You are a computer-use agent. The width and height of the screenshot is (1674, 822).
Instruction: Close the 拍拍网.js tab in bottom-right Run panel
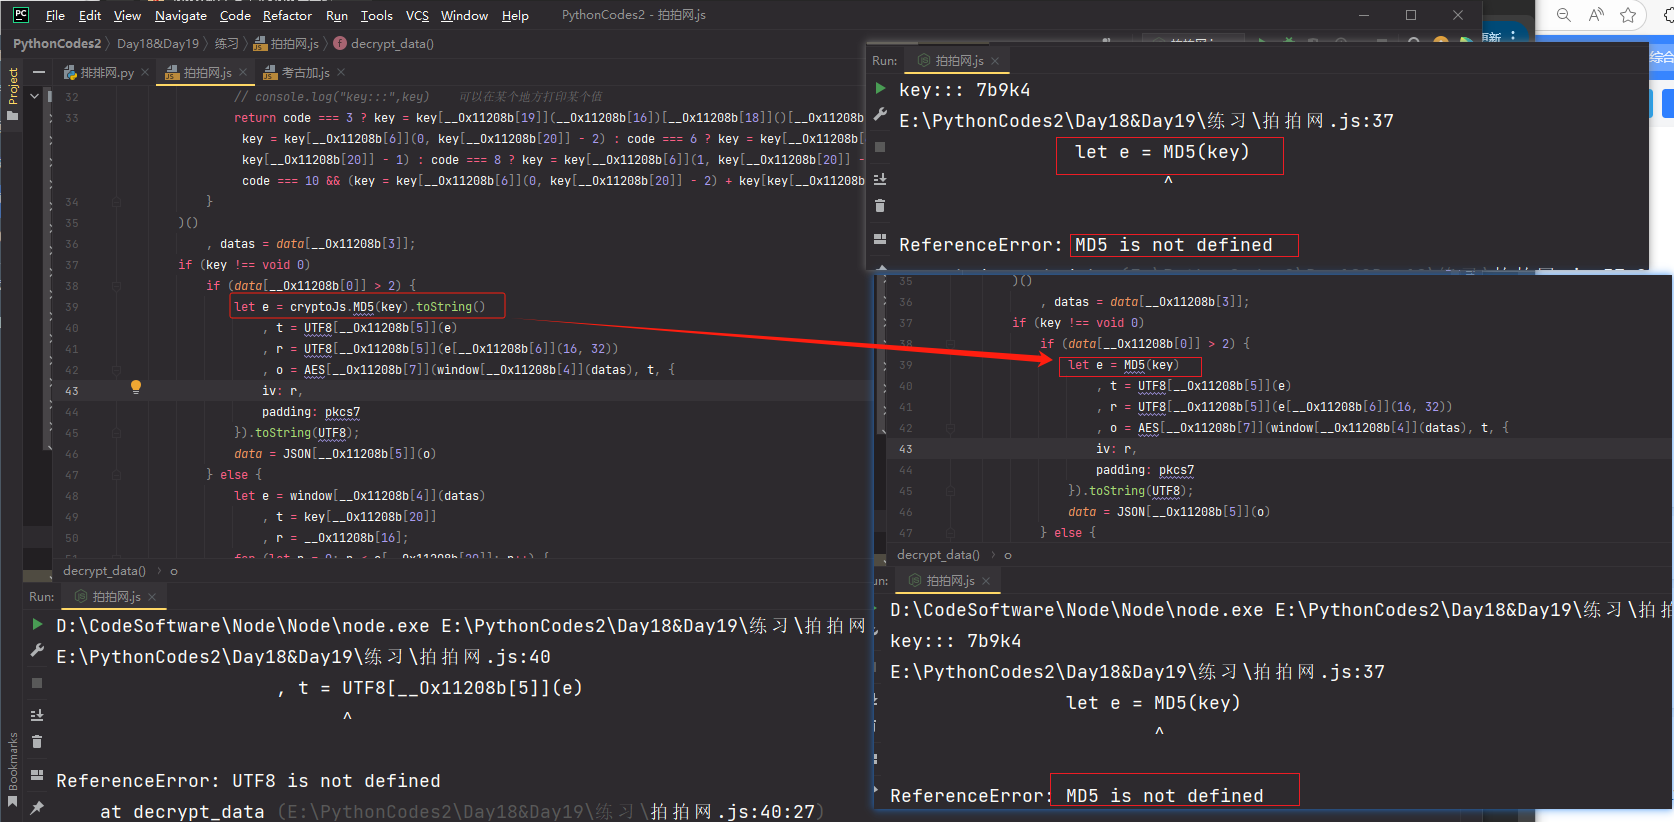[986, 581]
